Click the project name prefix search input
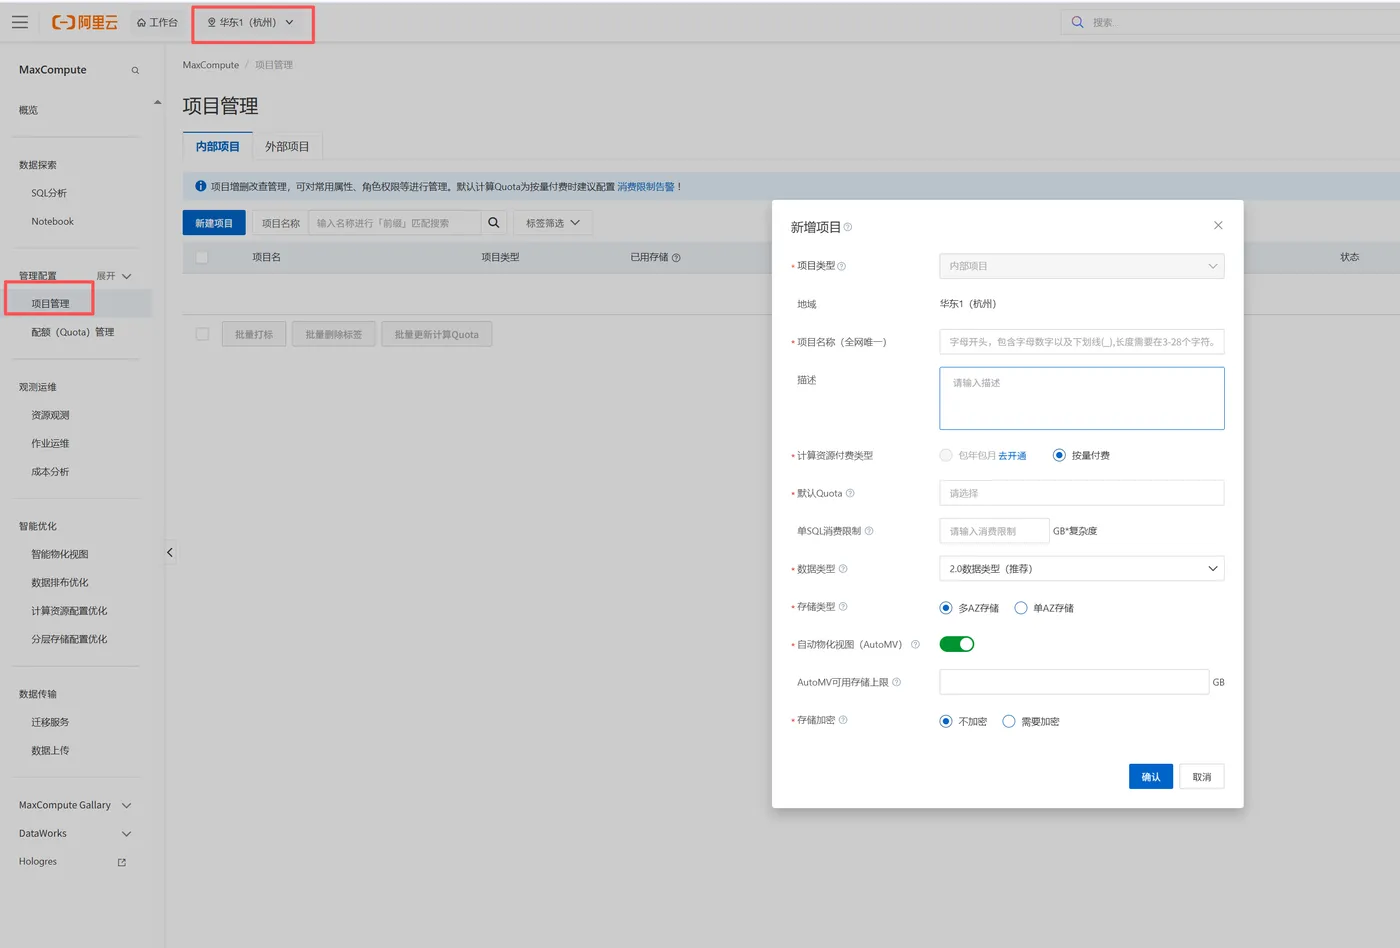 pos(395,223)
